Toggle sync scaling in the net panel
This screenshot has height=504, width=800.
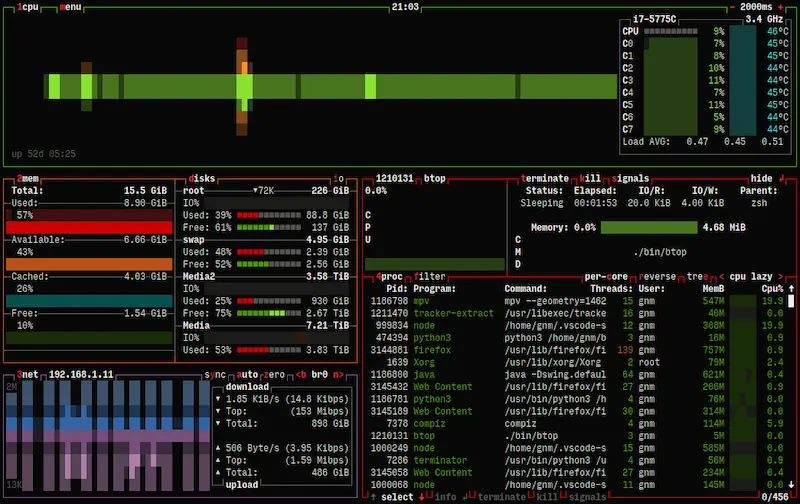pyautogui.click(x=215, y=374)
